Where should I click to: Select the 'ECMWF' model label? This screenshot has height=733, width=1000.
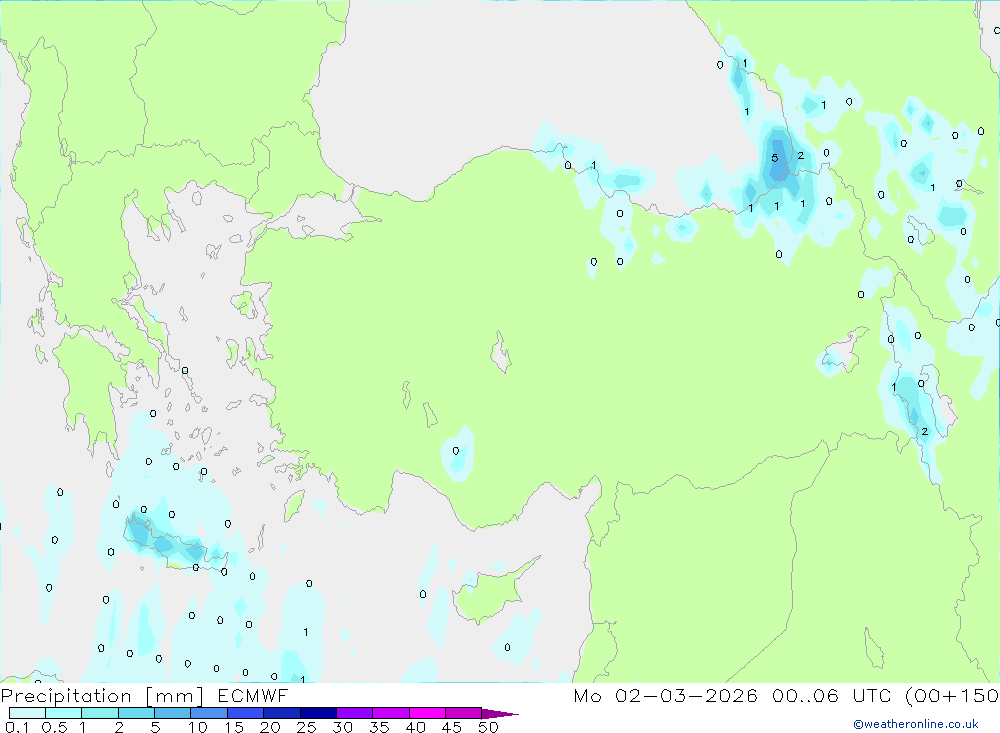tap(253, 696)
